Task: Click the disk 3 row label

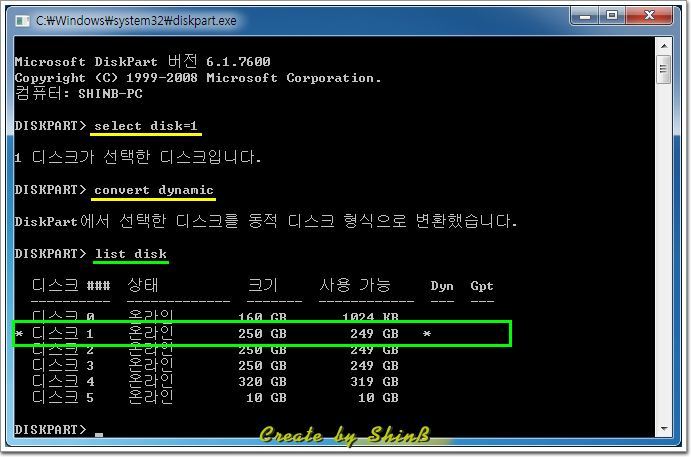Action: (63, 365)
